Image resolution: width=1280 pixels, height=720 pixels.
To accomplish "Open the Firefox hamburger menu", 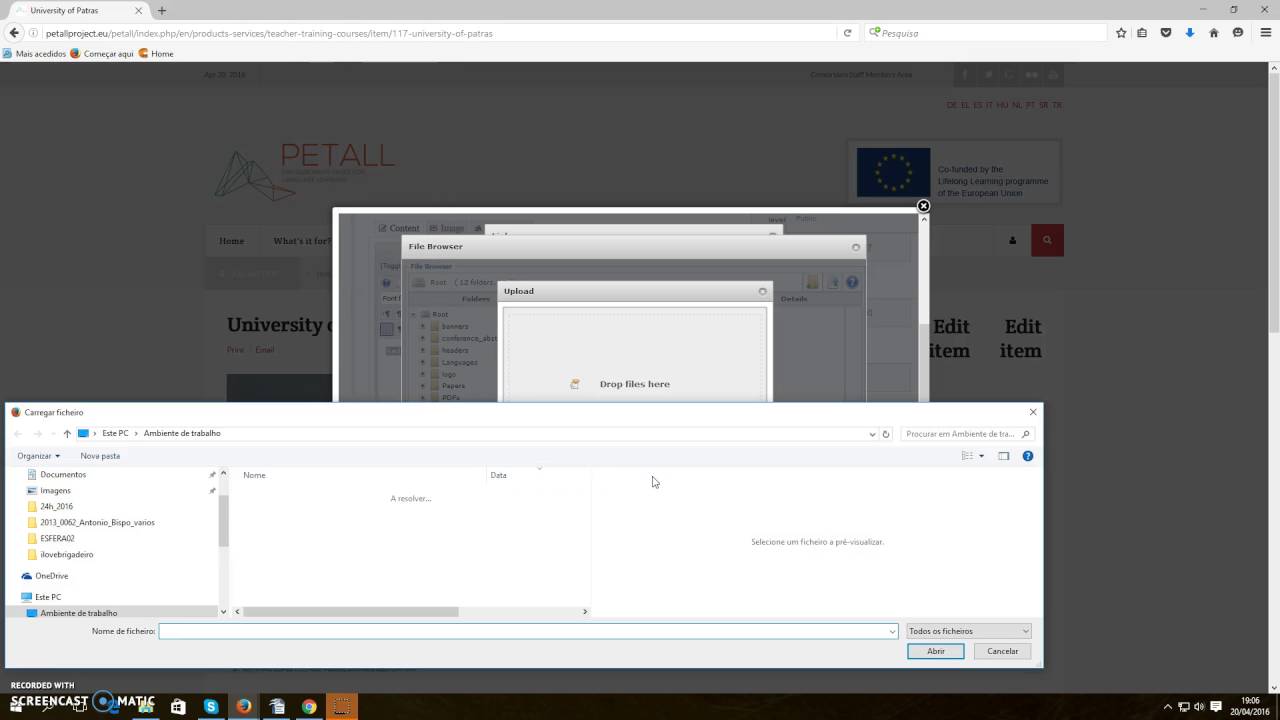I will click(1264, 33).
